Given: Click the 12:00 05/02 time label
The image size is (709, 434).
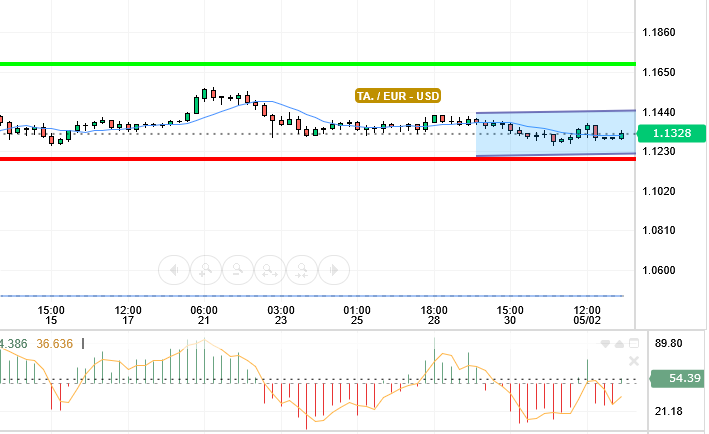Looking at the screenshot, I should (x=587, y=316).
